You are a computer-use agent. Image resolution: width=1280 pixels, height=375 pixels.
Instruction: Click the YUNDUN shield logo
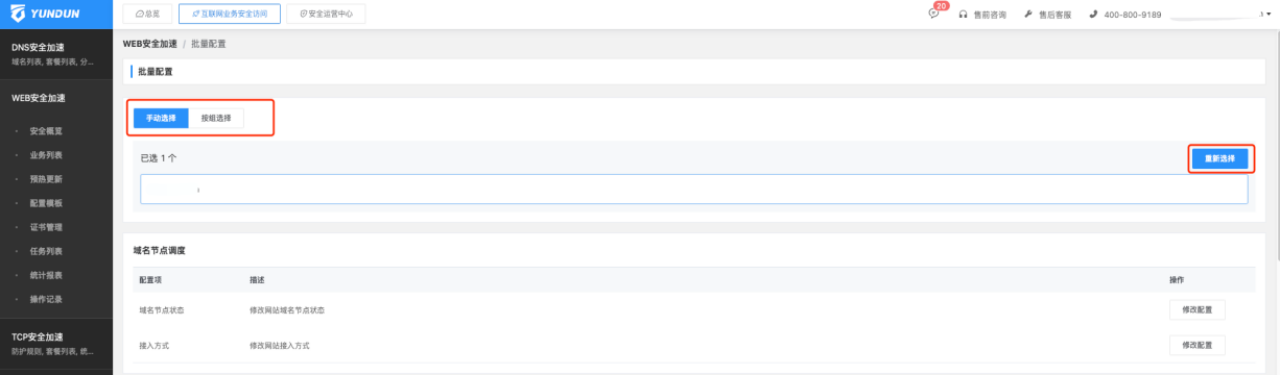coord(18,14)
